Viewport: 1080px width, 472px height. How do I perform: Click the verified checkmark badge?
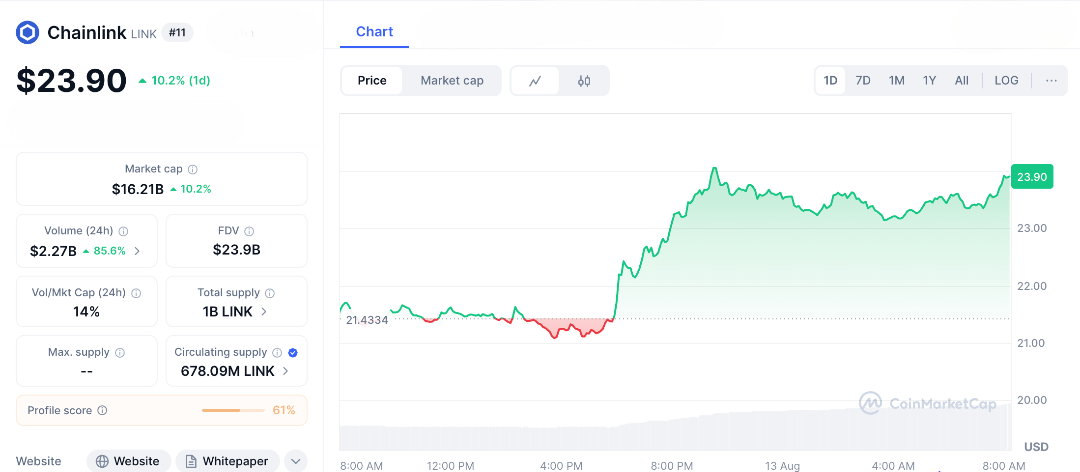click(x=293, y=353)
